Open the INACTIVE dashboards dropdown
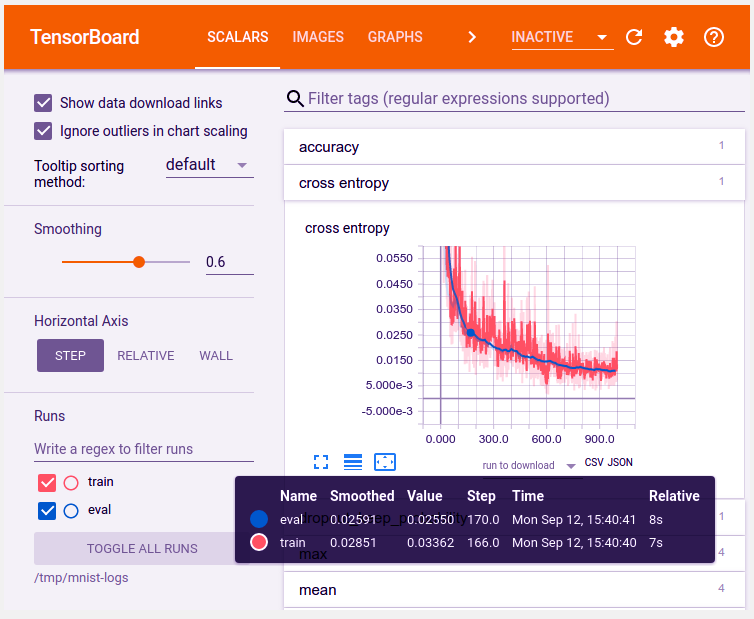Viewport: 754px width, 619px height. pos(561,37)
